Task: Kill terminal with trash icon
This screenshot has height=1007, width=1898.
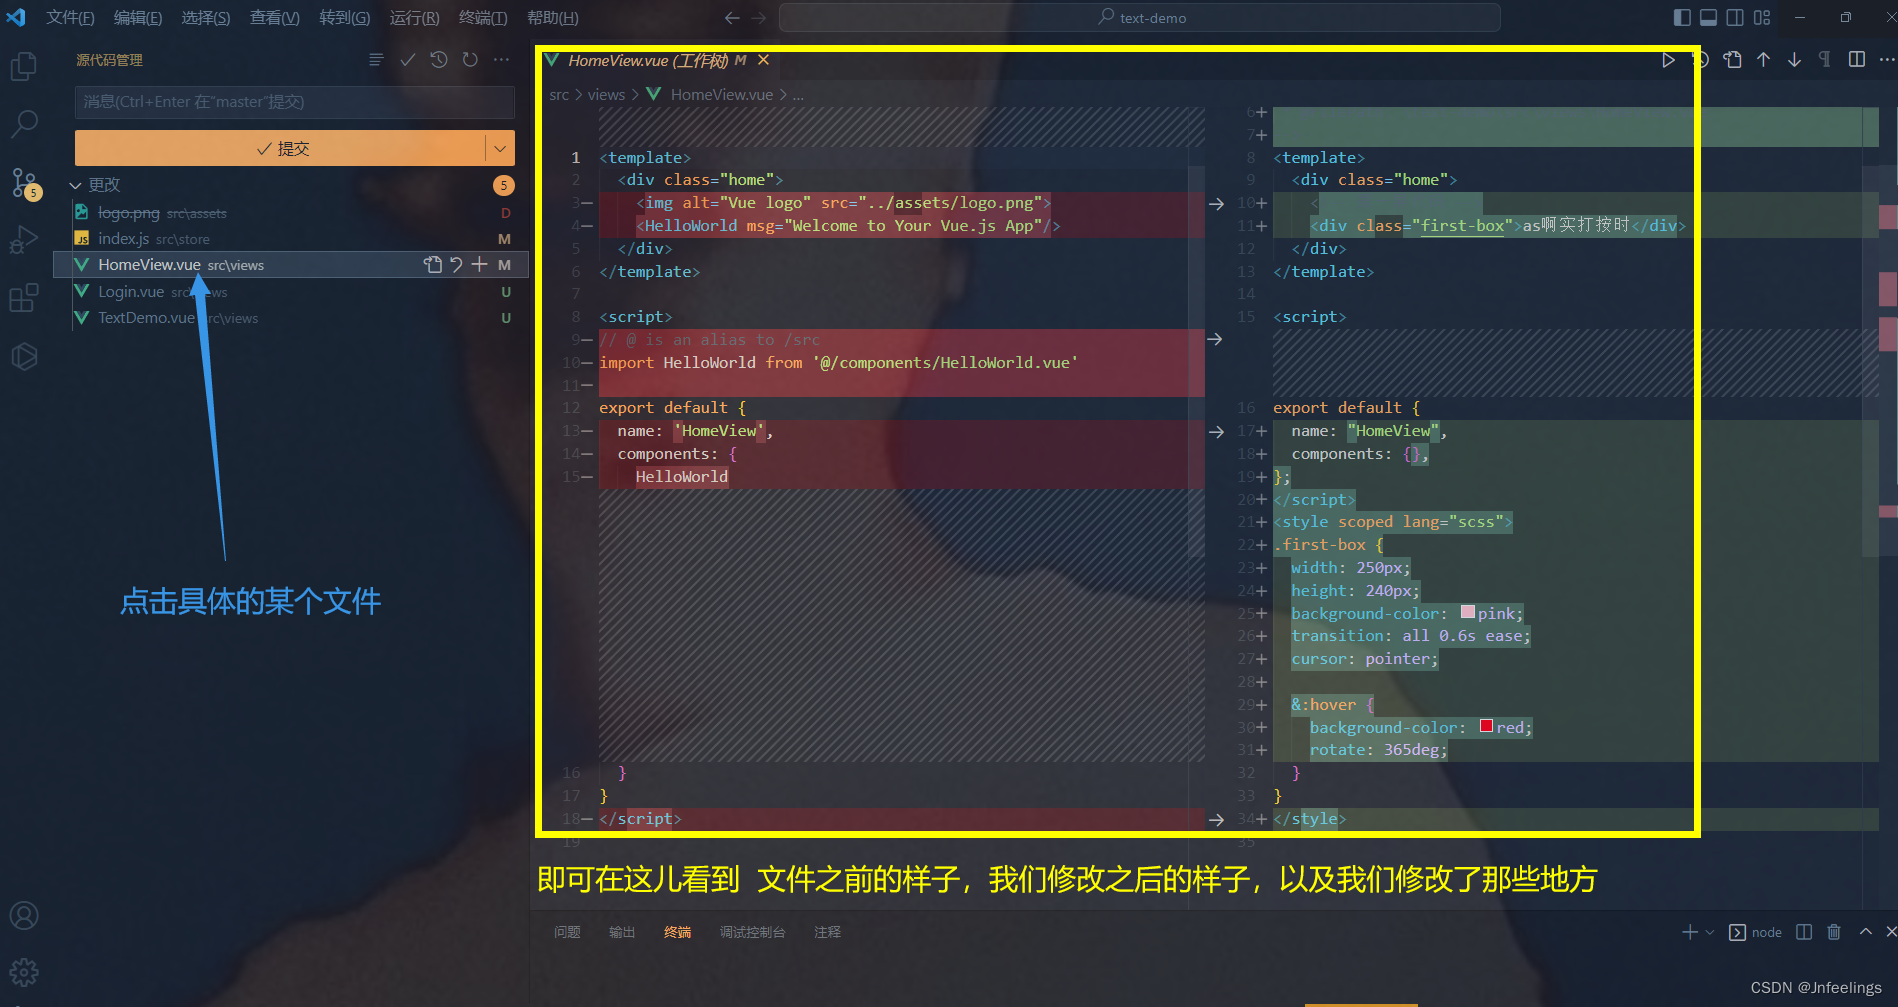Action: 1834,932
